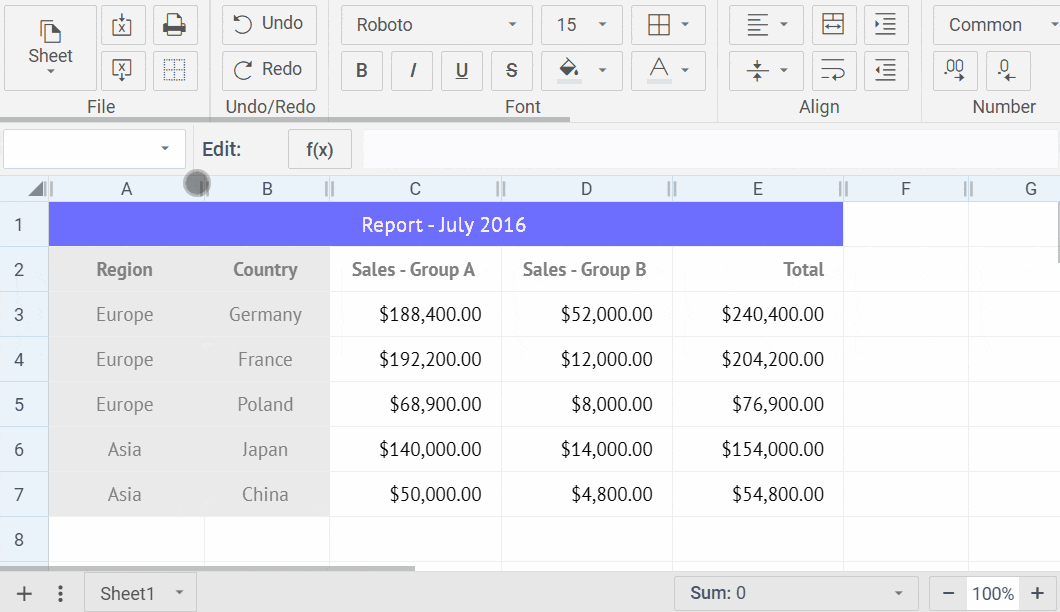Toggle text wrap in Align group
The width and height of the screenshot is (1060, 612).
[x=834, y=70]
